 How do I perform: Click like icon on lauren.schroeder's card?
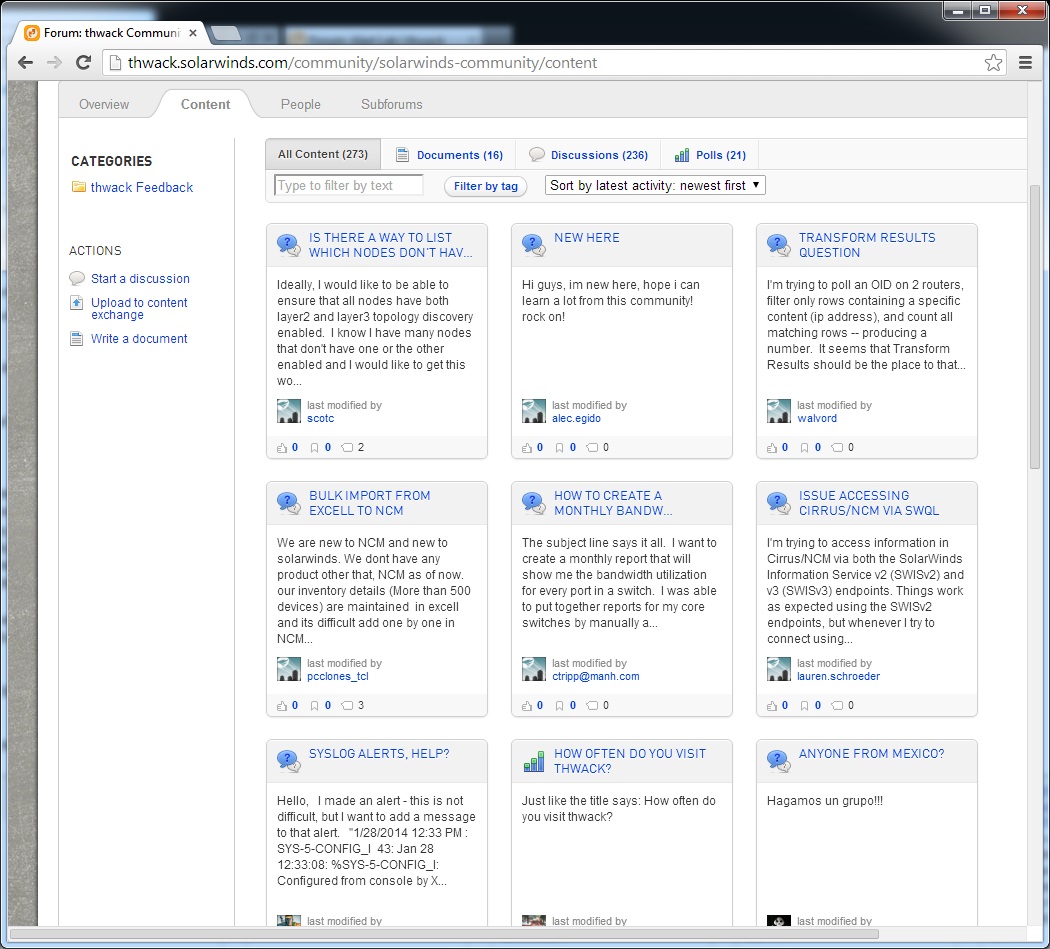tap(772, 706)
